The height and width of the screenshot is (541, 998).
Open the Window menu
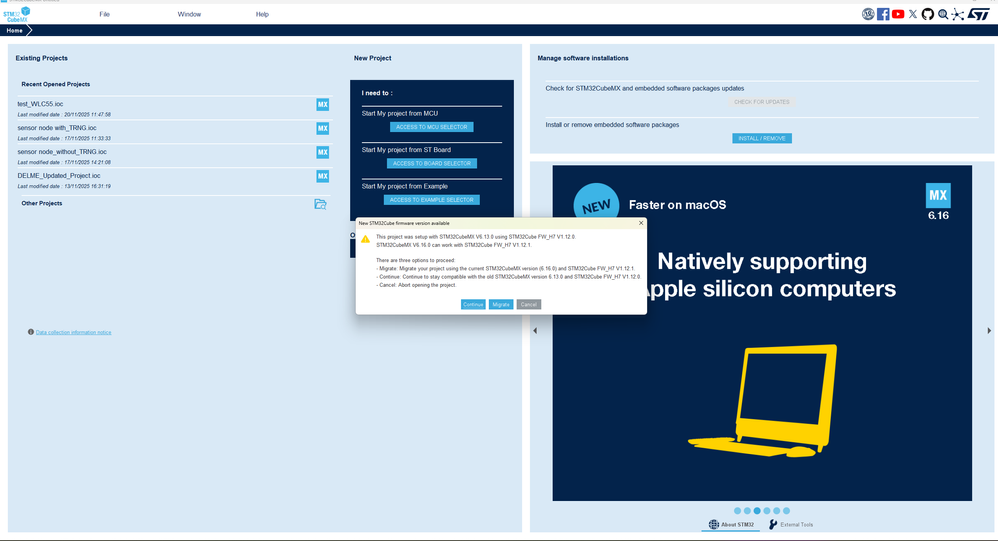click(x=189, y=14)
